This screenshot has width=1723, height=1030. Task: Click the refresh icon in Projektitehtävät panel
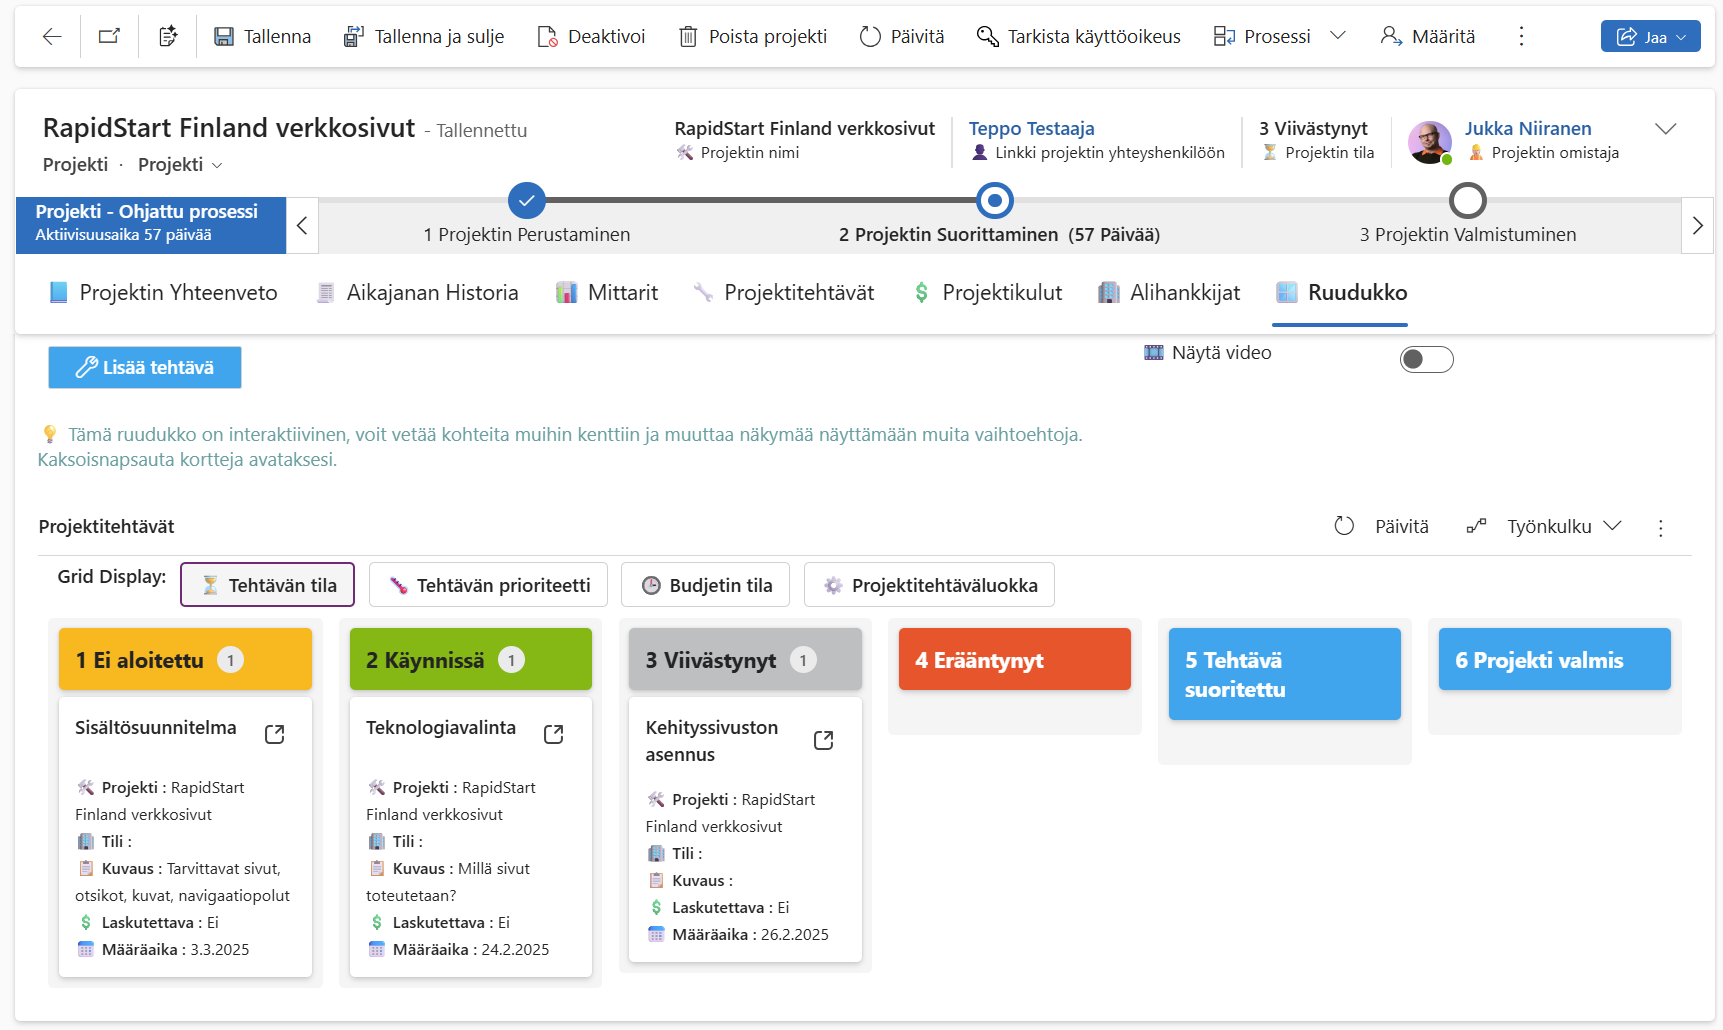(x=1344, y=525)
